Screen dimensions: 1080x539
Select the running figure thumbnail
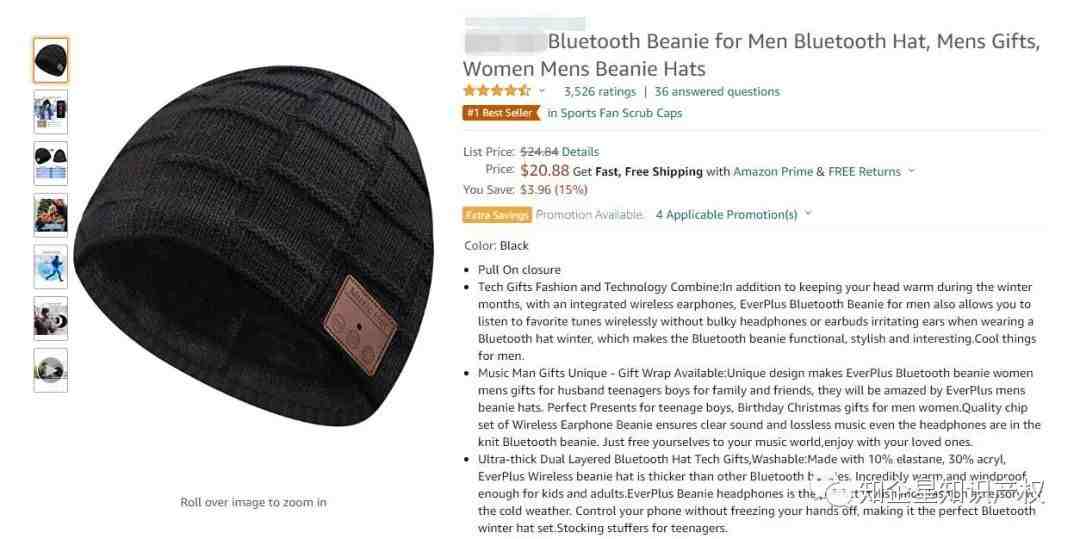pyautogui.click(x=51, y=266)
